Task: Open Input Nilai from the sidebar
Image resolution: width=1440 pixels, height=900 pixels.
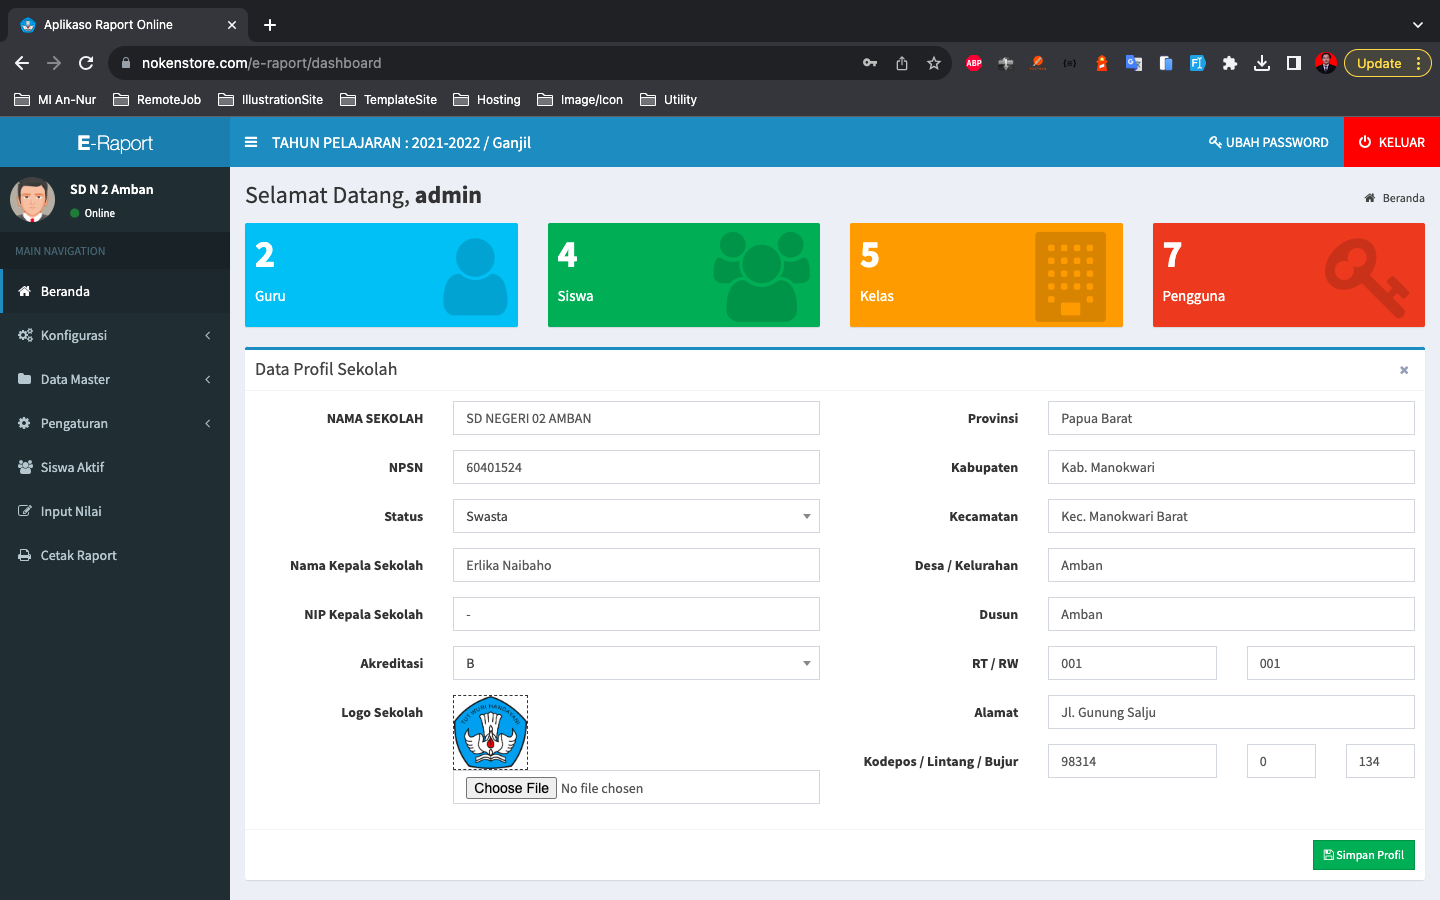Action: (71, 511)
